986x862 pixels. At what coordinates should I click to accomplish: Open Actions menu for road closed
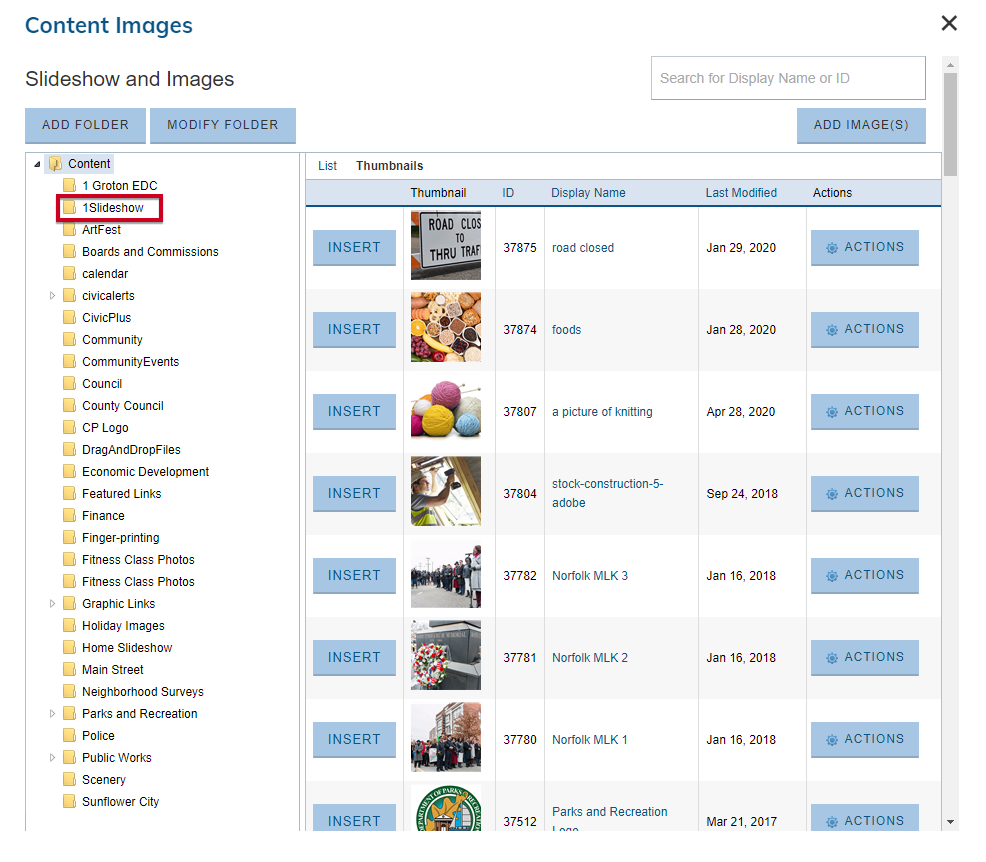coord(865,248)
